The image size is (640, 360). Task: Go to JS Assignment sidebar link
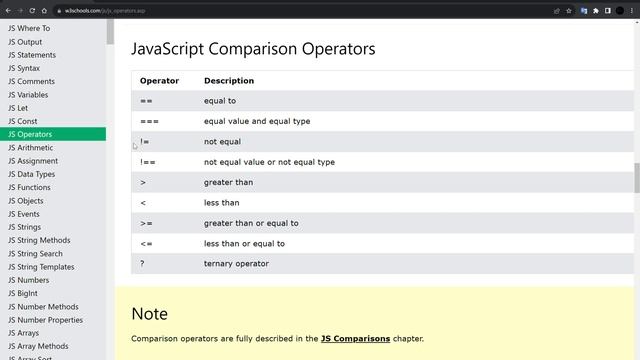point(33,161)
